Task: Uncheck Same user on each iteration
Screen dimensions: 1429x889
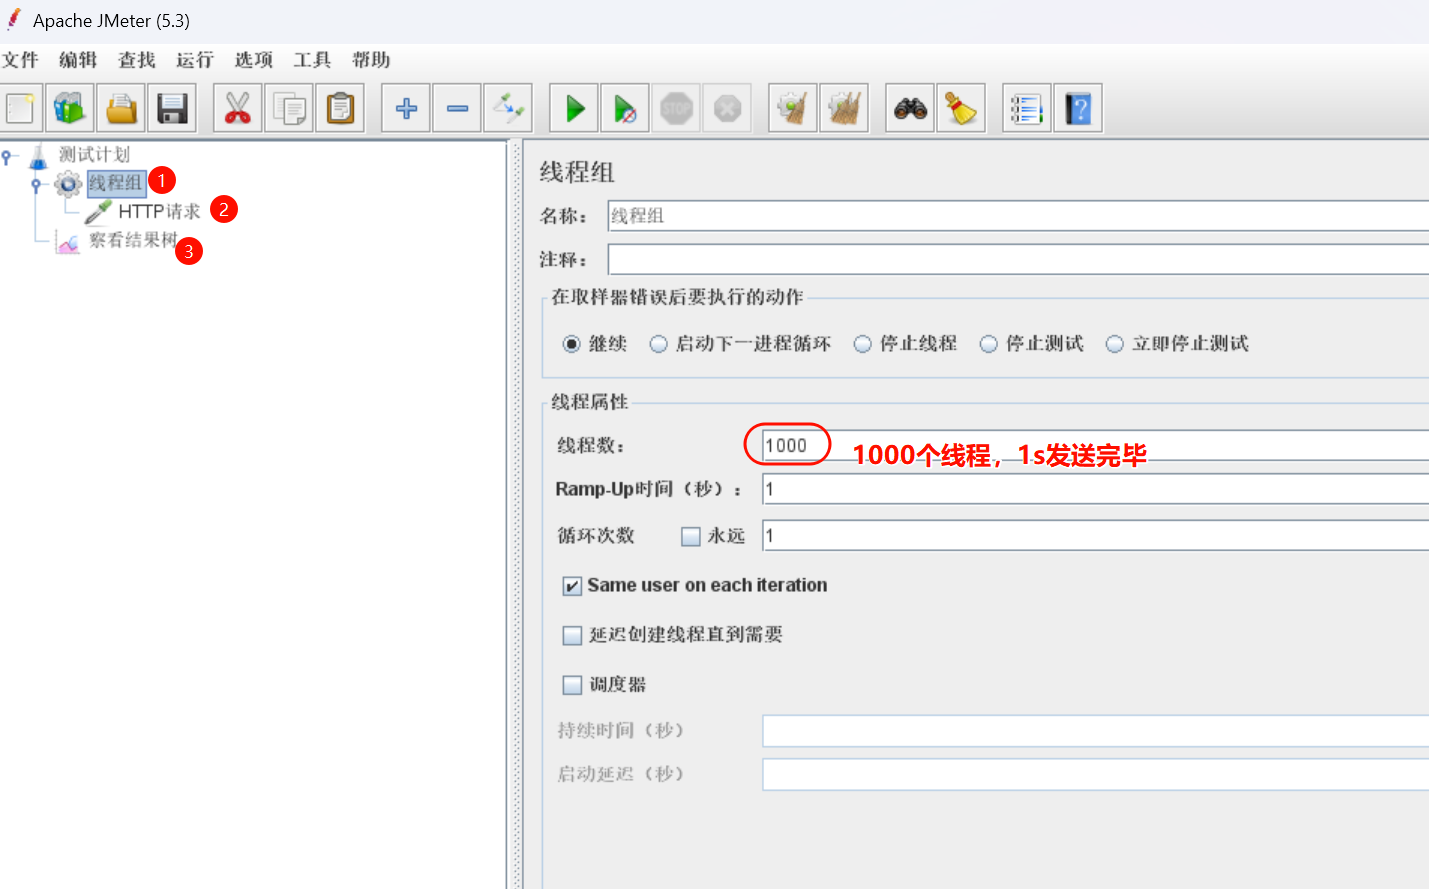Action: pos(572,586)
